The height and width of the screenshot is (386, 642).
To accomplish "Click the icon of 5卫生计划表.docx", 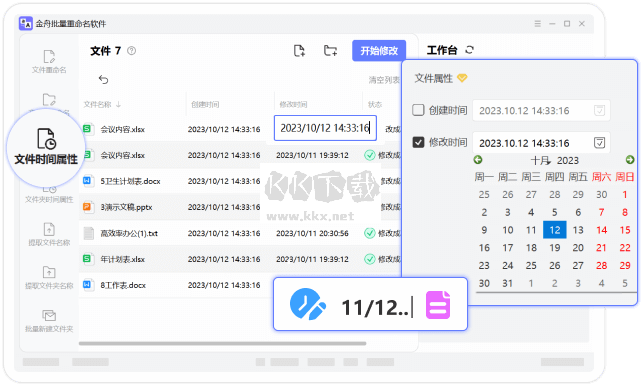I will pyautogui.click(x=87, y=181).
